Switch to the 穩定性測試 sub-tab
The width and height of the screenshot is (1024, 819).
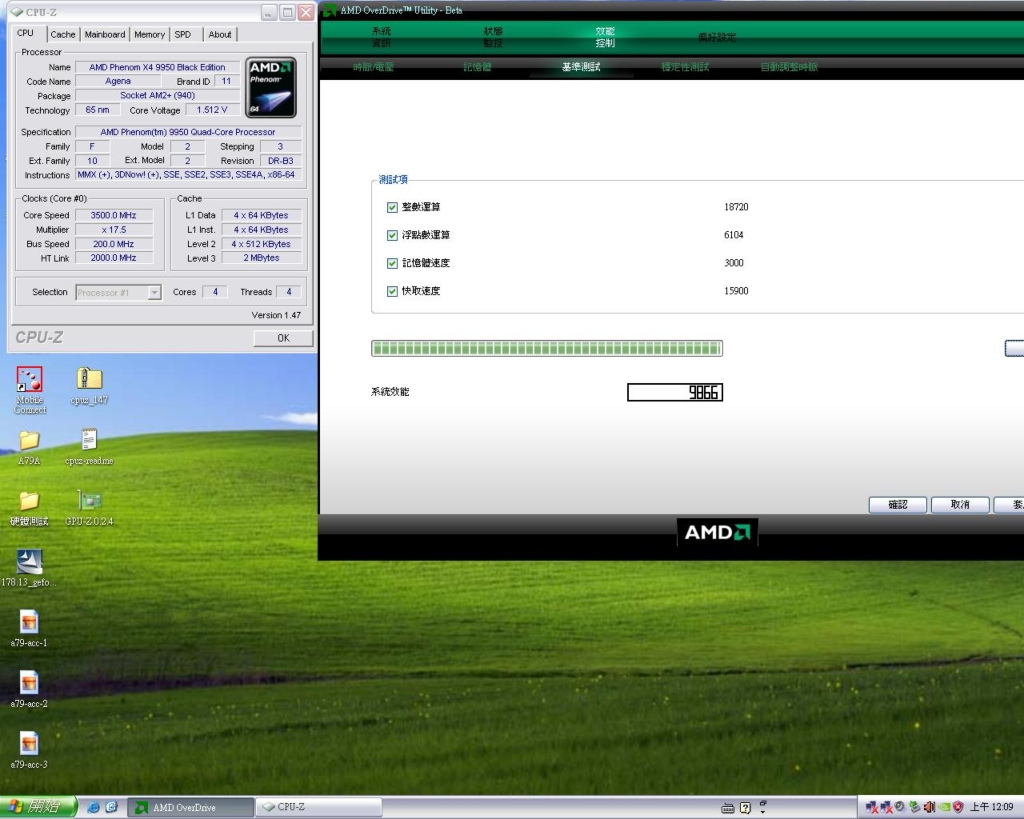point(685,67)
